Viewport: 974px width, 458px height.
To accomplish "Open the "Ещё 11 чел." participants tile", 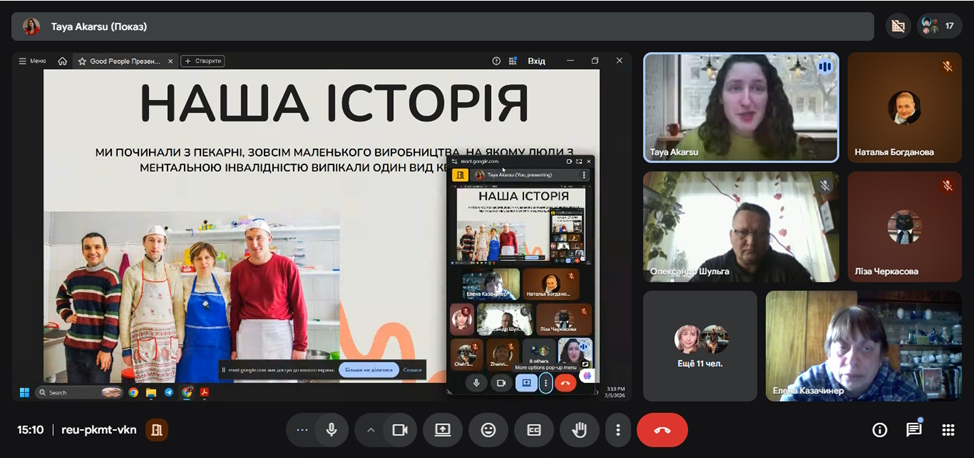I will [x=700, y=345].
